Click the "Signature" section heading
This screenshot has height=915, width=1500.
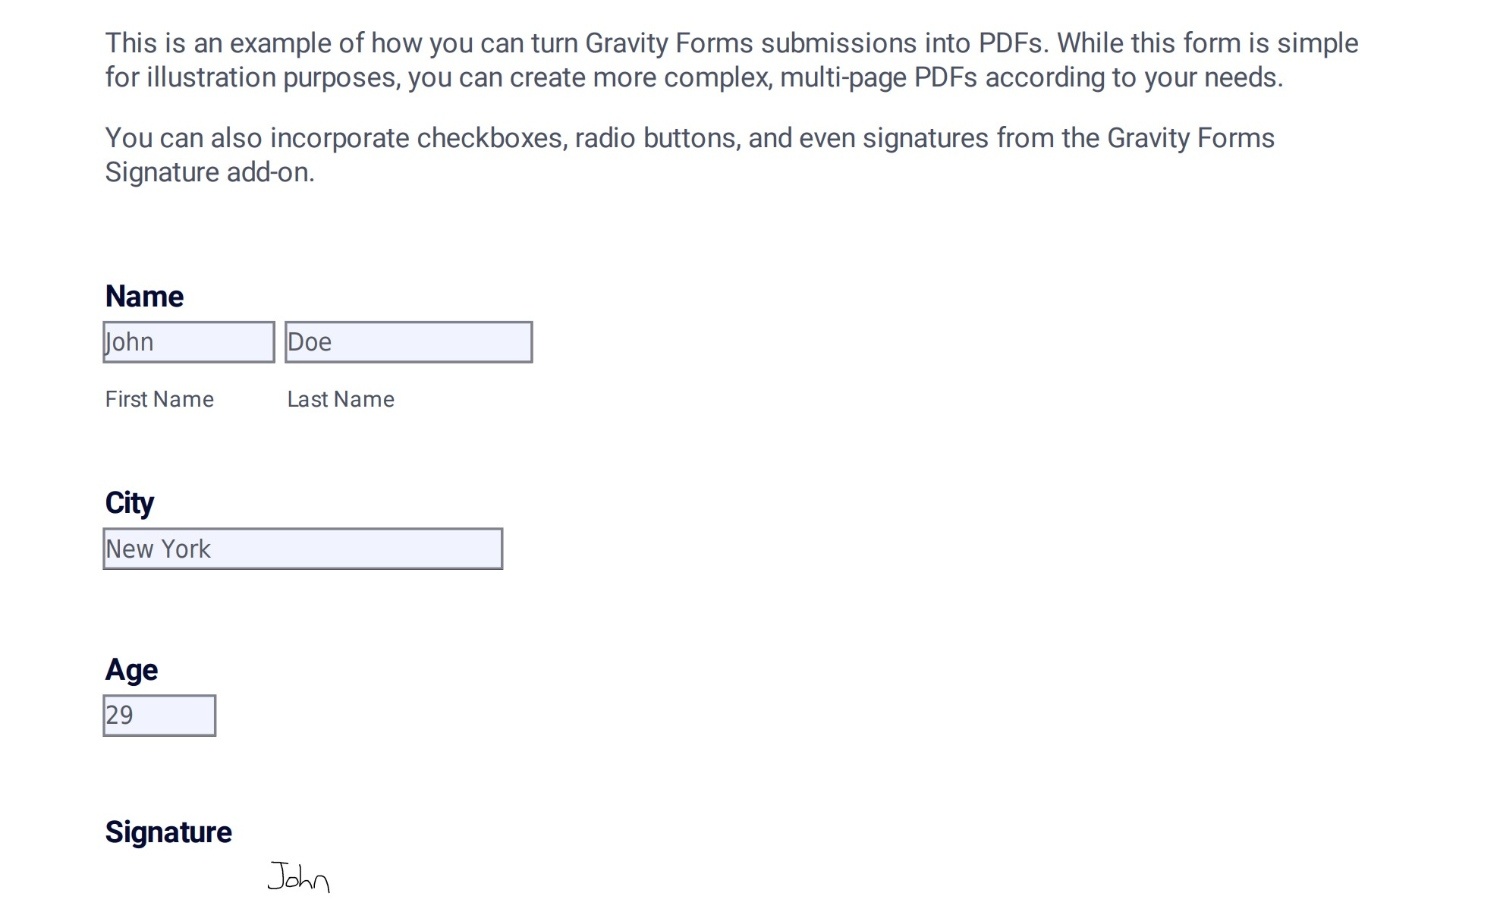[x=167, y=831]
